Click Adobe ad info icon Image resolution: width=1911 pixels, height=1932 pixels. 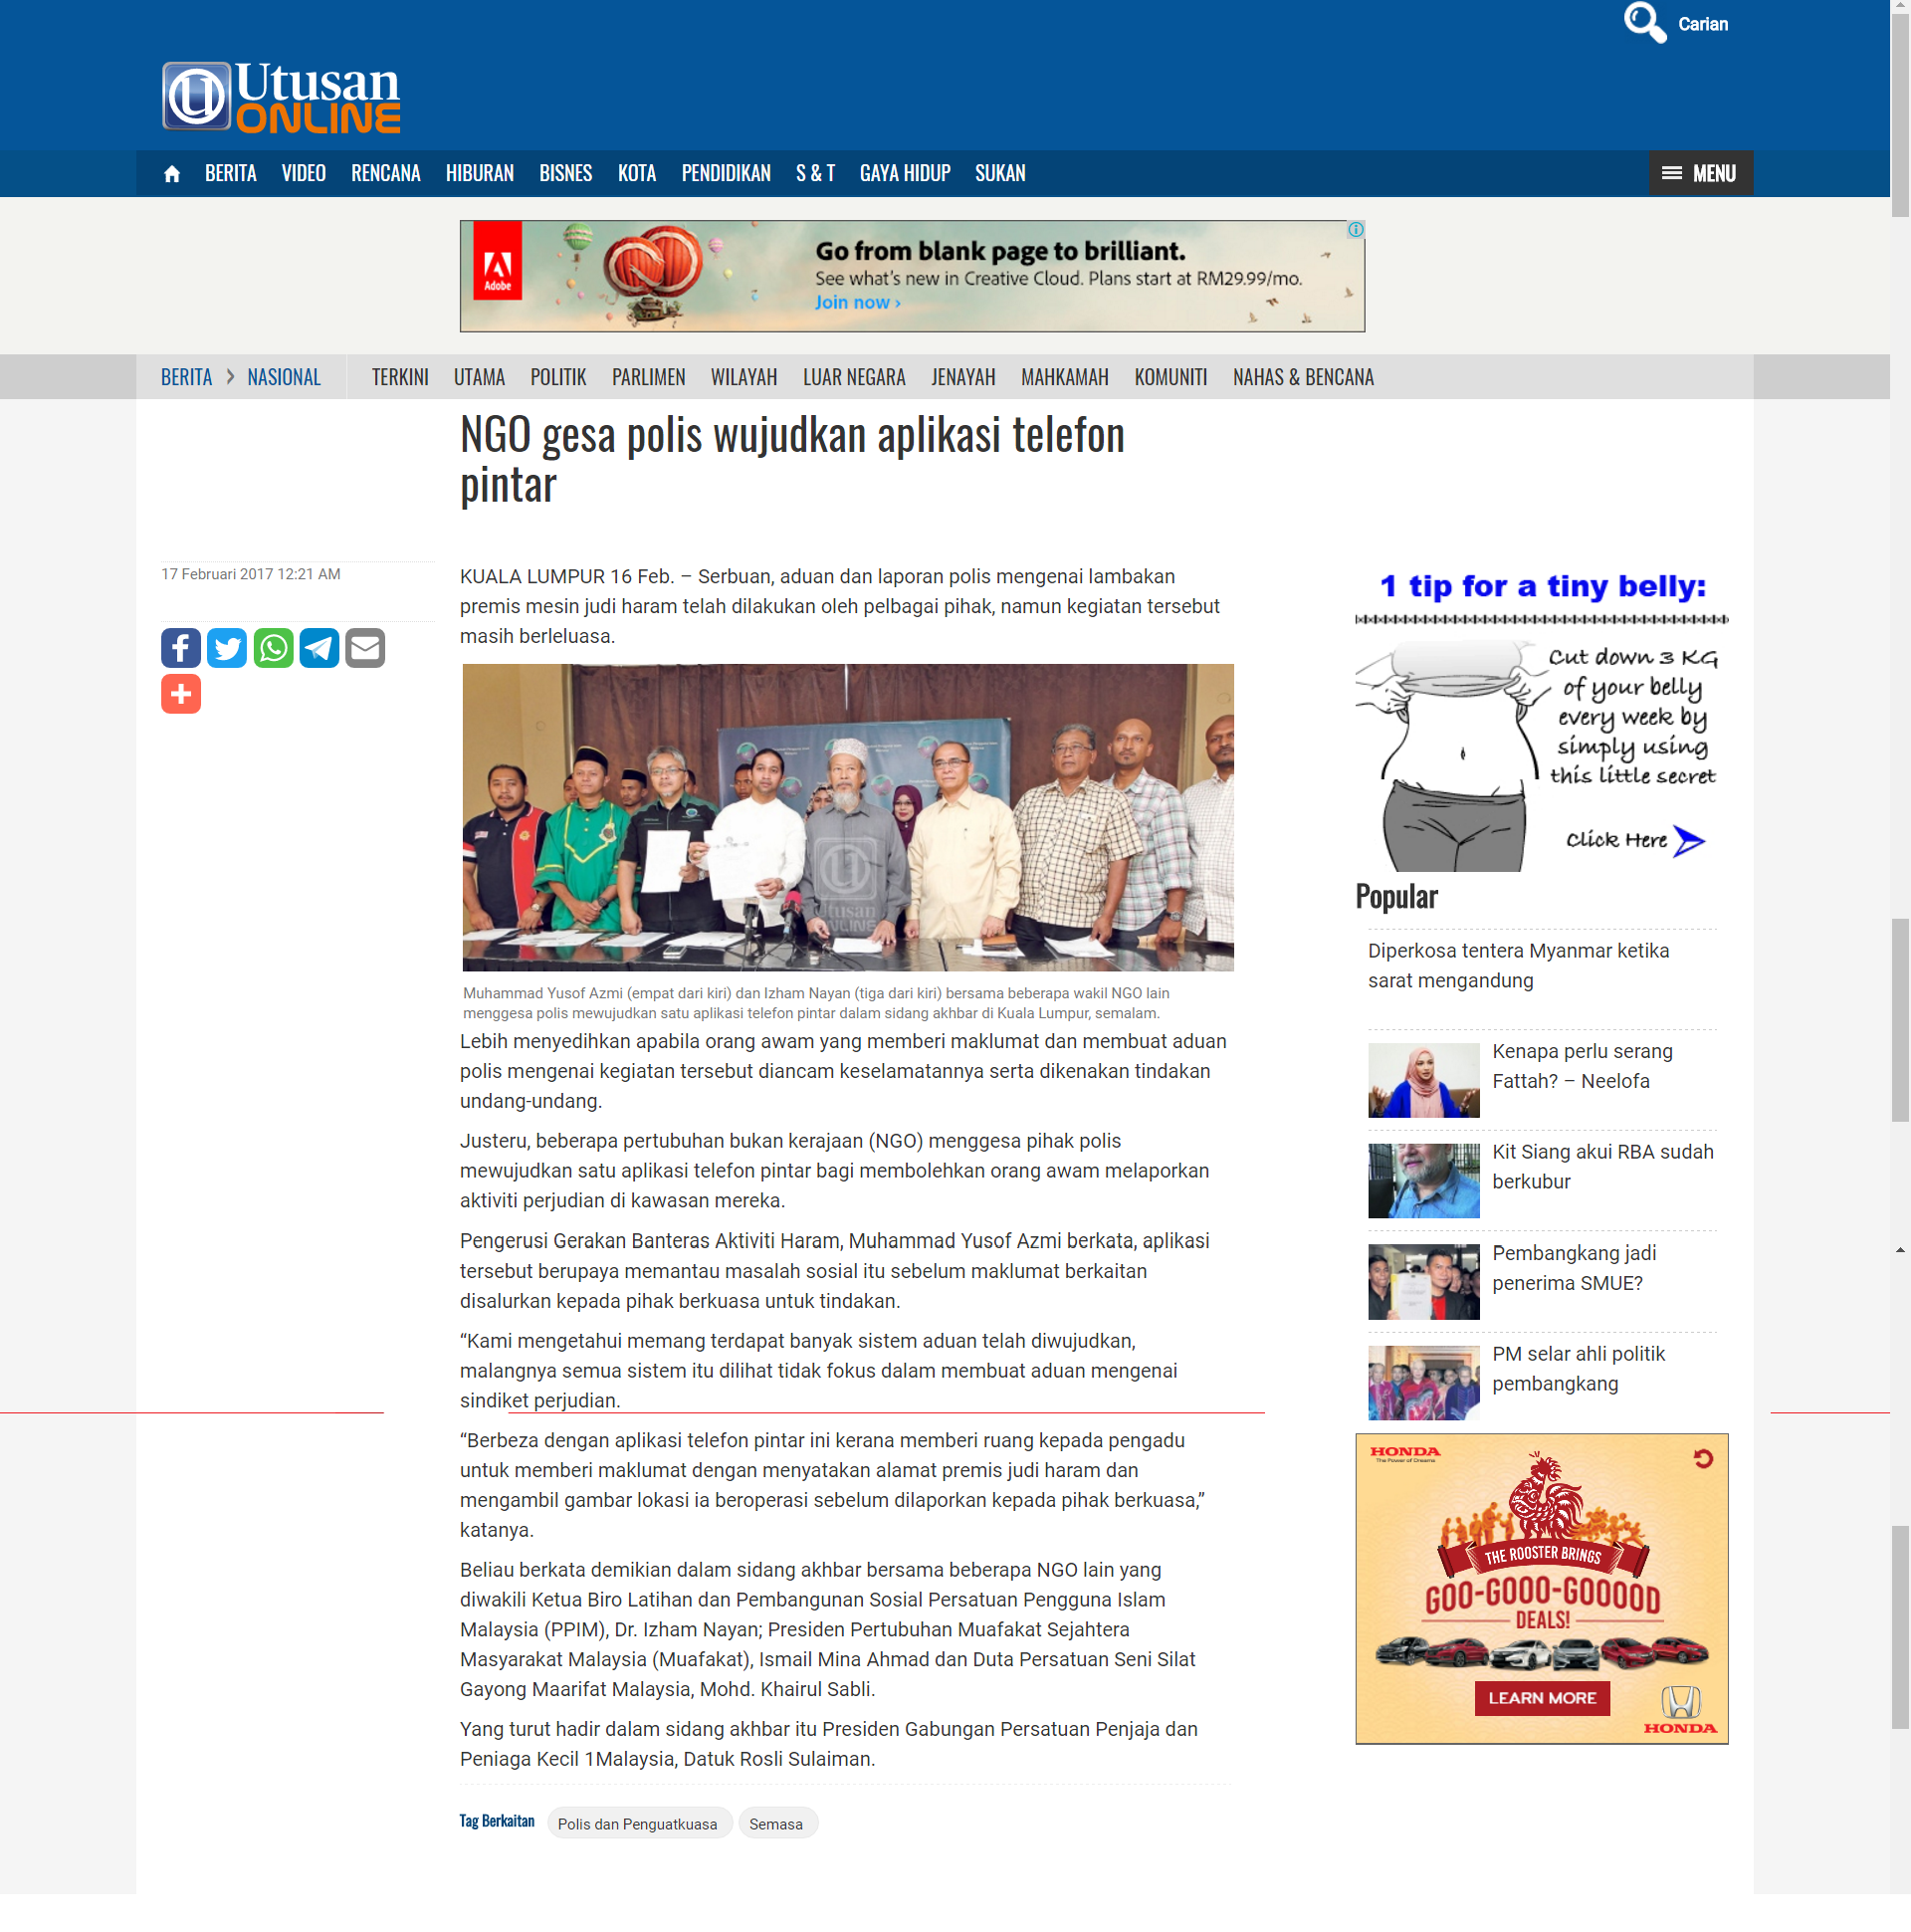click(1355, 230)
